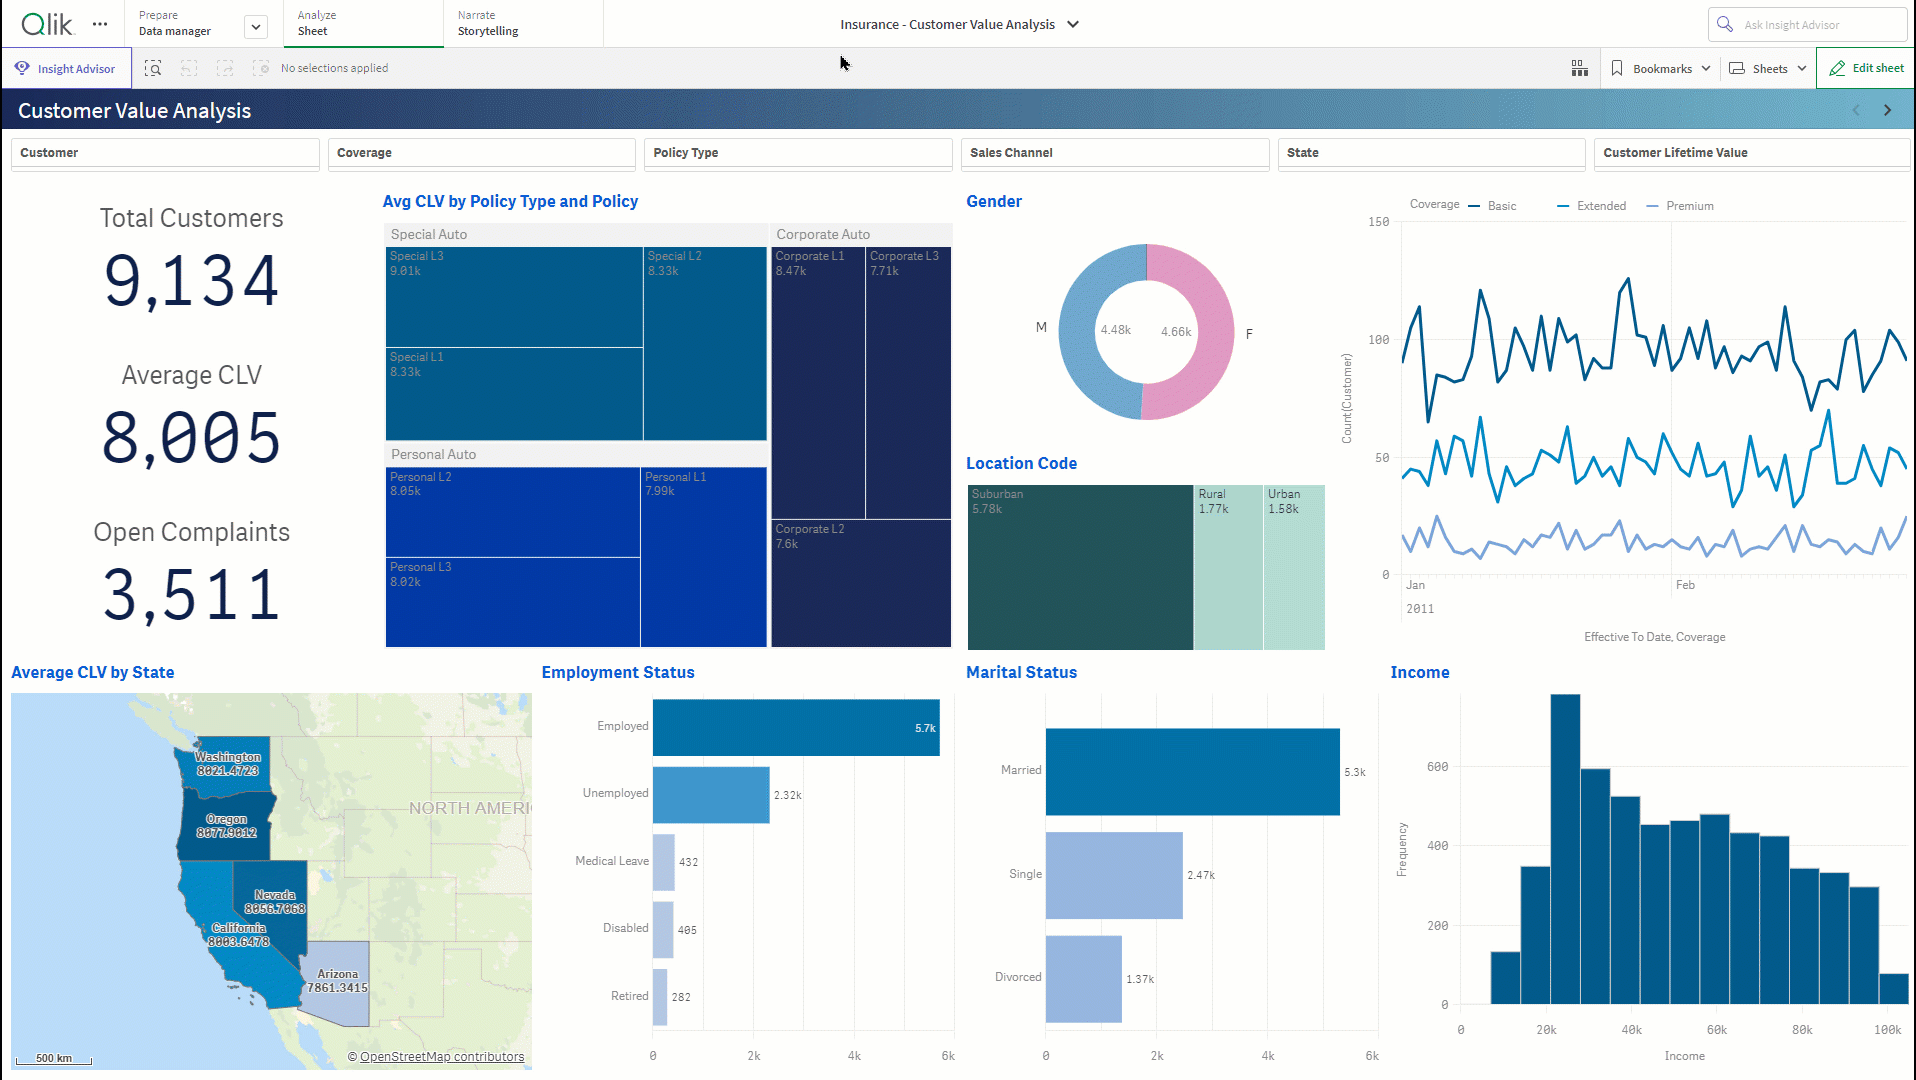Open the global menu ellipsis next to Qlik logo
The width and height of the screenshot is (1916, 1080).
pos(99,23)
